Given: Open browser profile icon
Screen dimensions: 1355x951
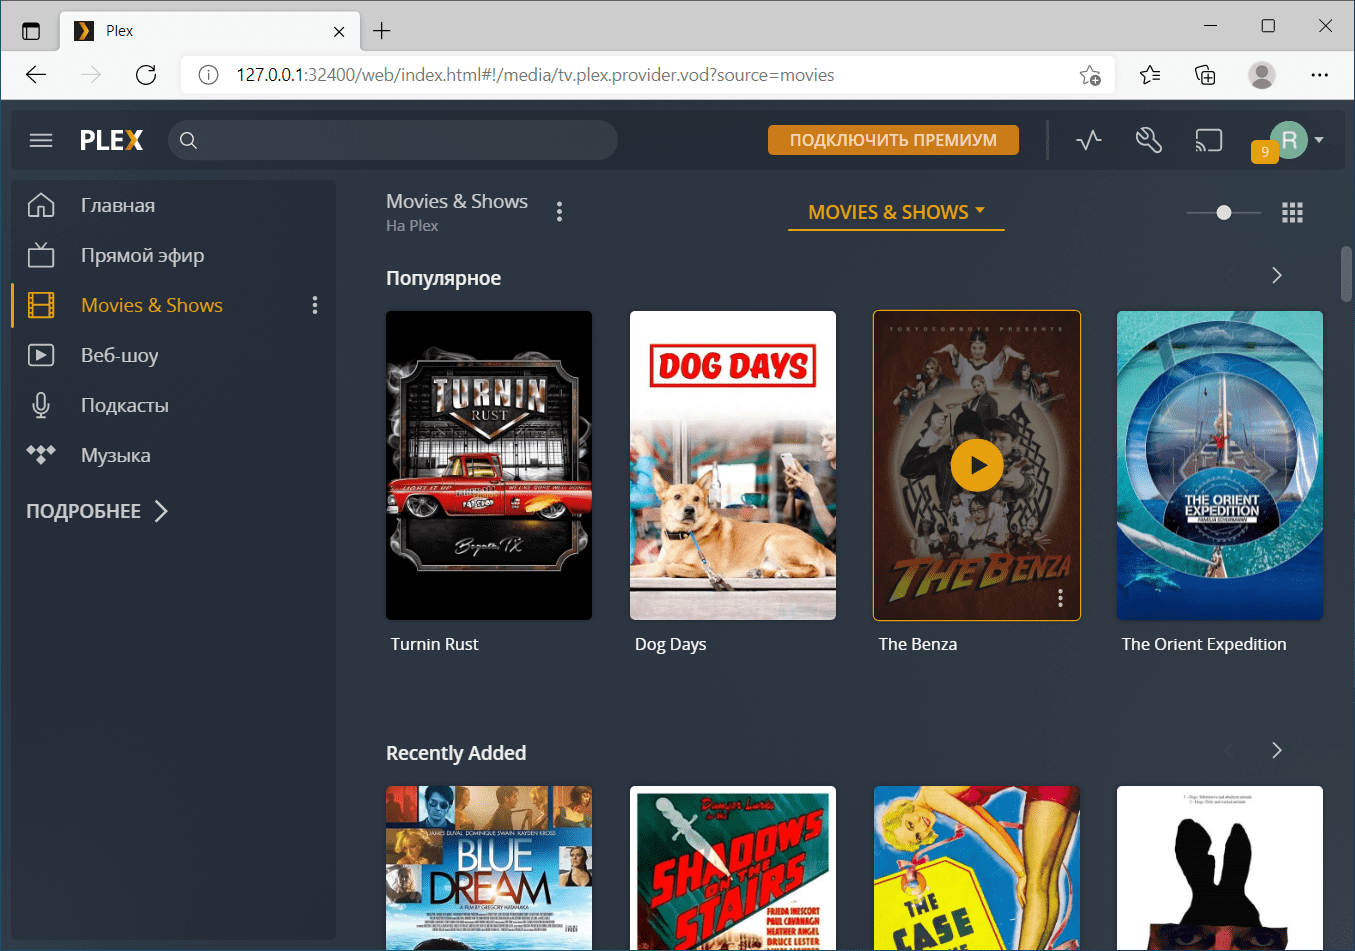Looking at the screenshot, I should (1262, 75).
